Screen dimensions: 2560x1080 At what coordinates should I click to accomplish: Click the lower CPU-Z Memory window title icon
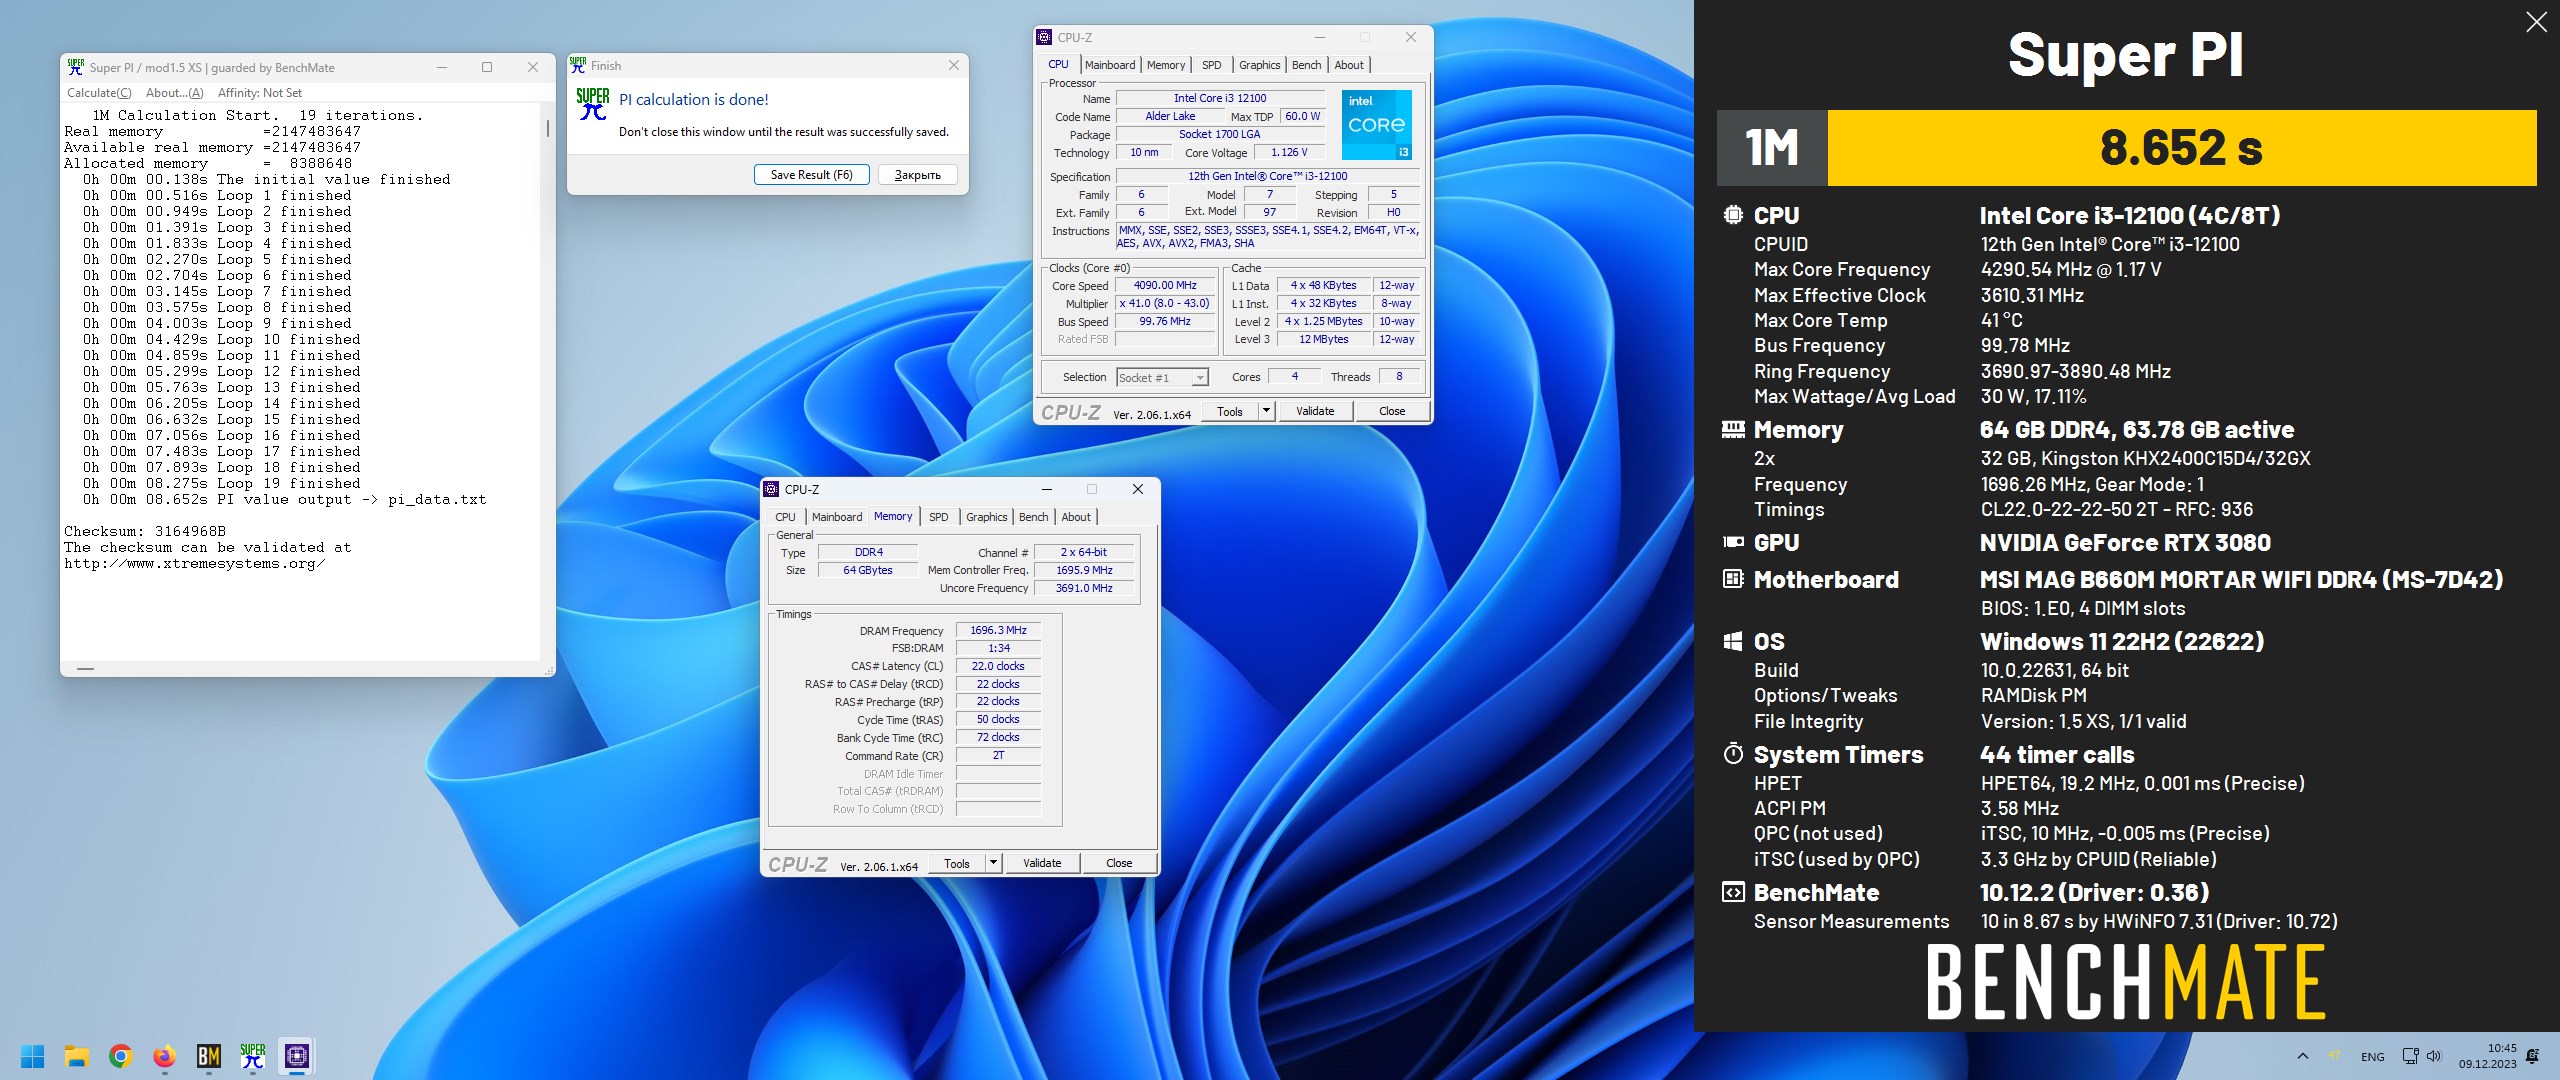click(771, 489)
